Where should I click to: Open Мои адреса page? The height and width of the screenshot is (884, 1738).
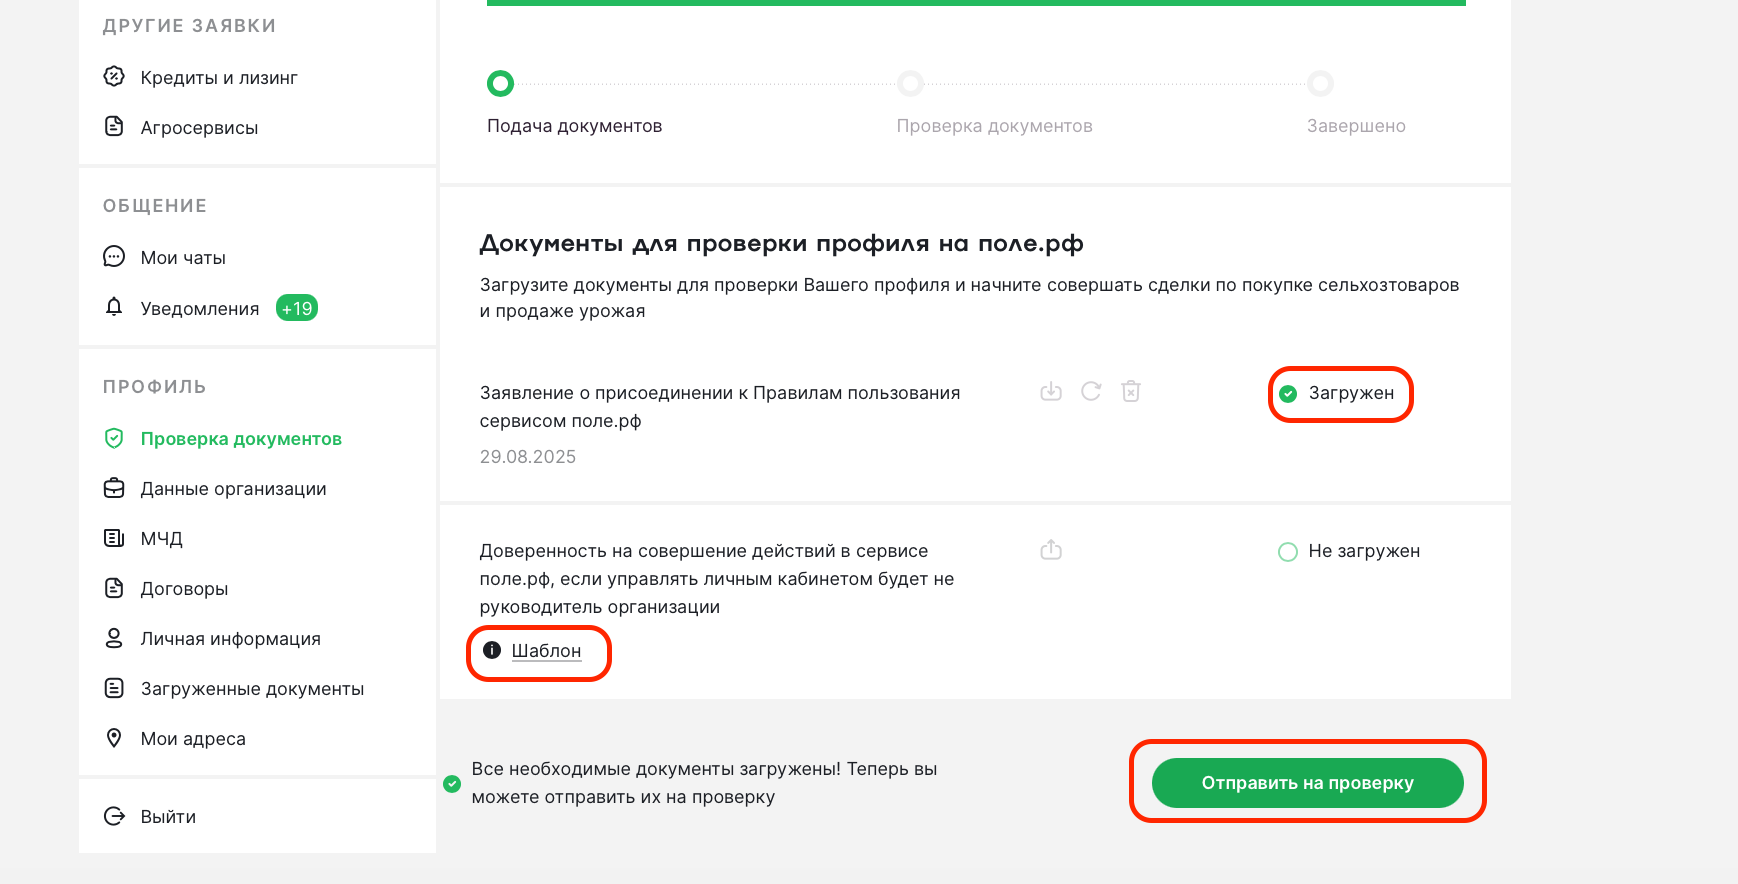[x=193, y=738]
